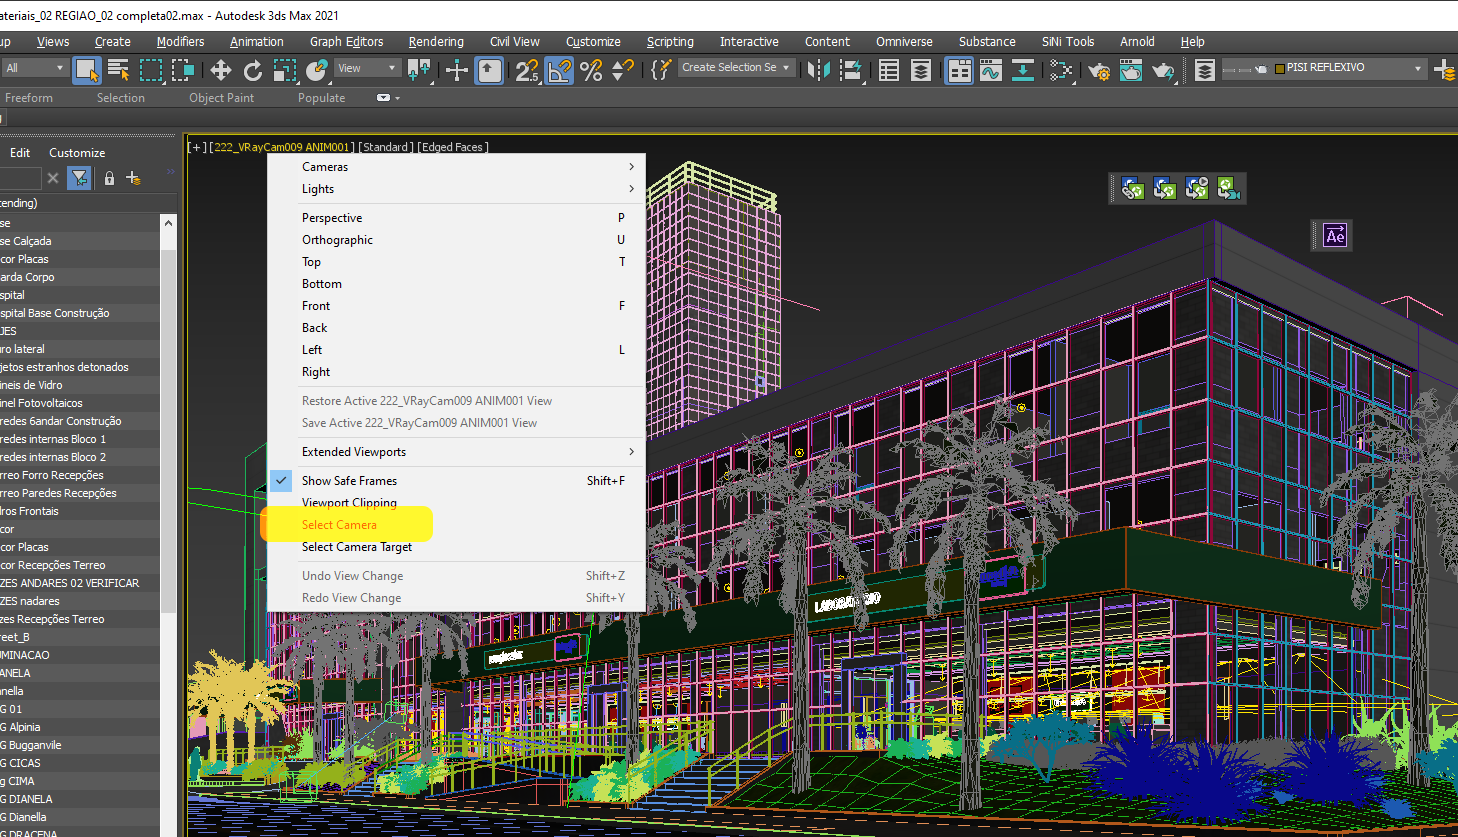Screen dimensions: 1458x837
Task: Open the Rendering menu
Action: tap(436, 41)
